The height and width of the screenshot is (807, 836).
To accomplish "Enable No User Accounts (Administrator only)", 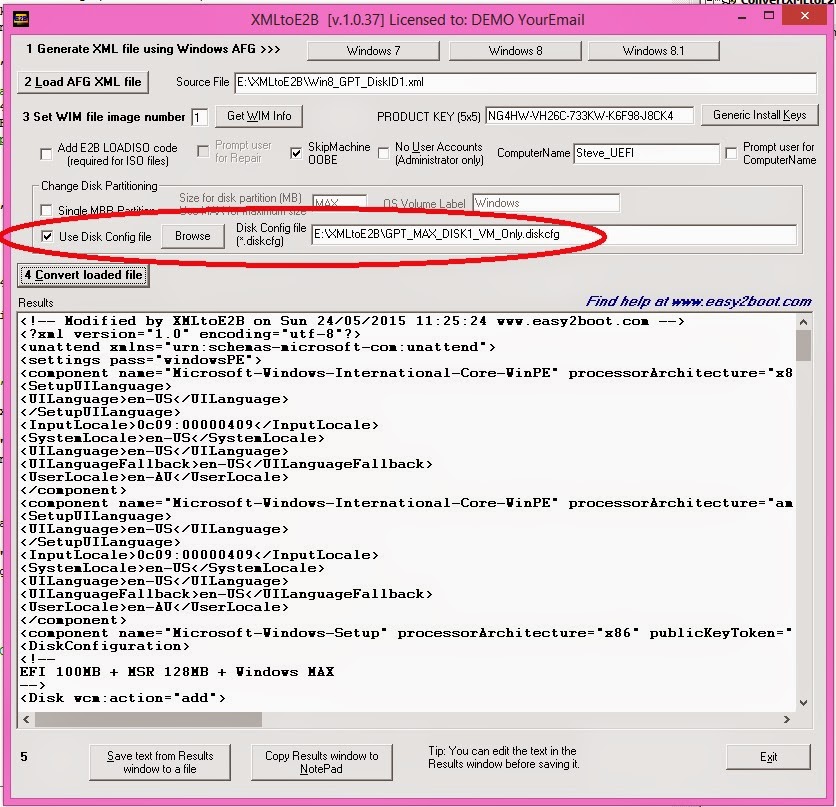I will tap(382, 152).
